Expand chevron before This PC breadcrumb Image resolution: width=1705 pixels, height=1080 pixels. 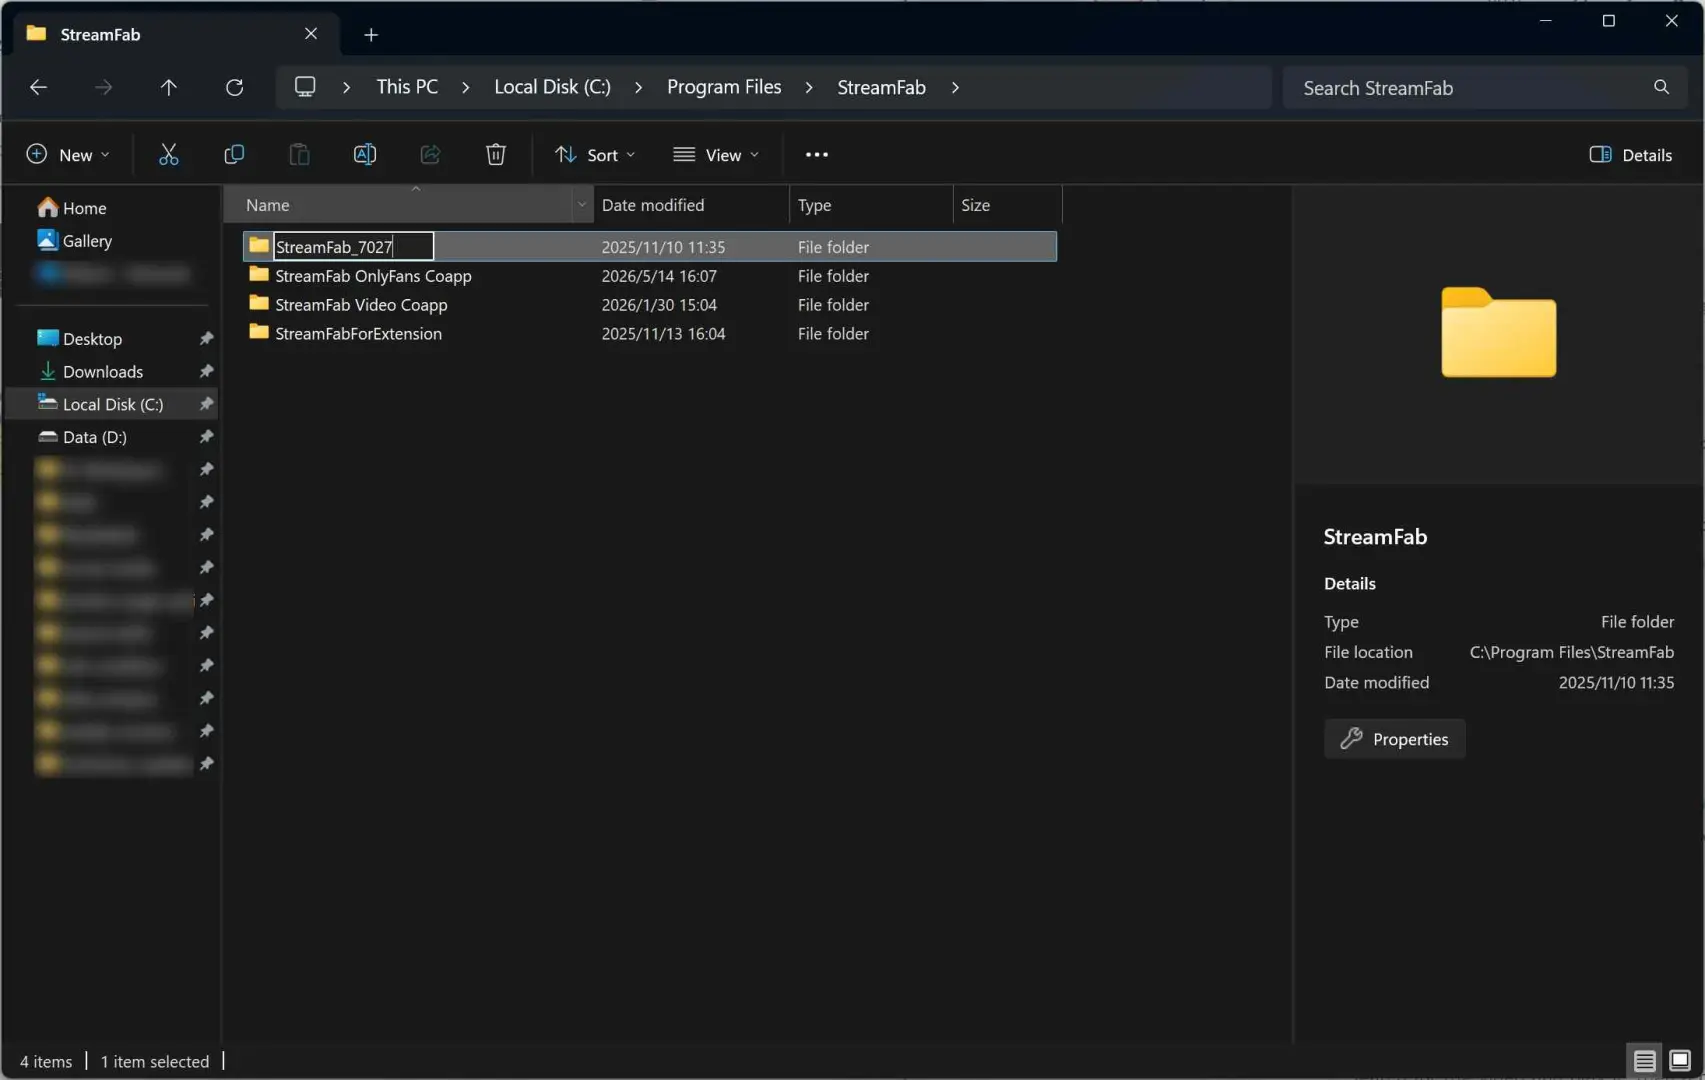pos(346,88)
